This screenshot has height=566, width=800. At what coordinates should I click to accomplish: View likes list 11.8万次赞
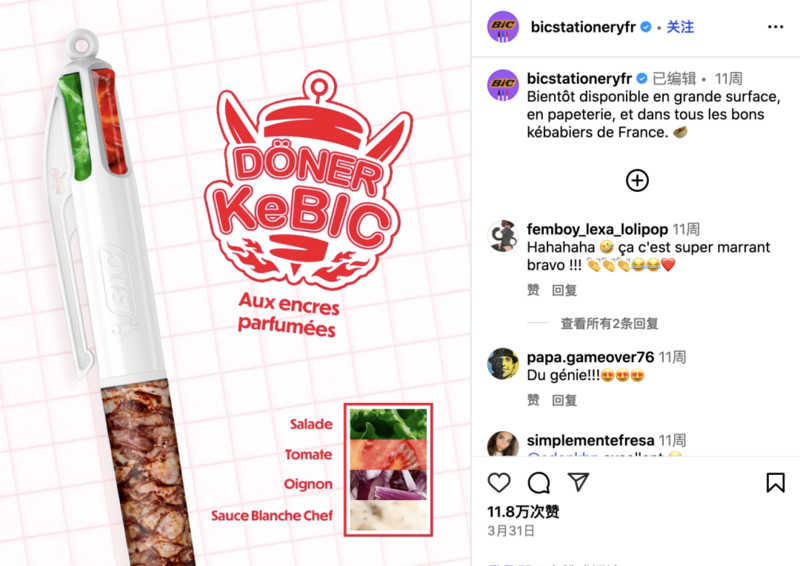pyautogui.click(x=523, y=511)
